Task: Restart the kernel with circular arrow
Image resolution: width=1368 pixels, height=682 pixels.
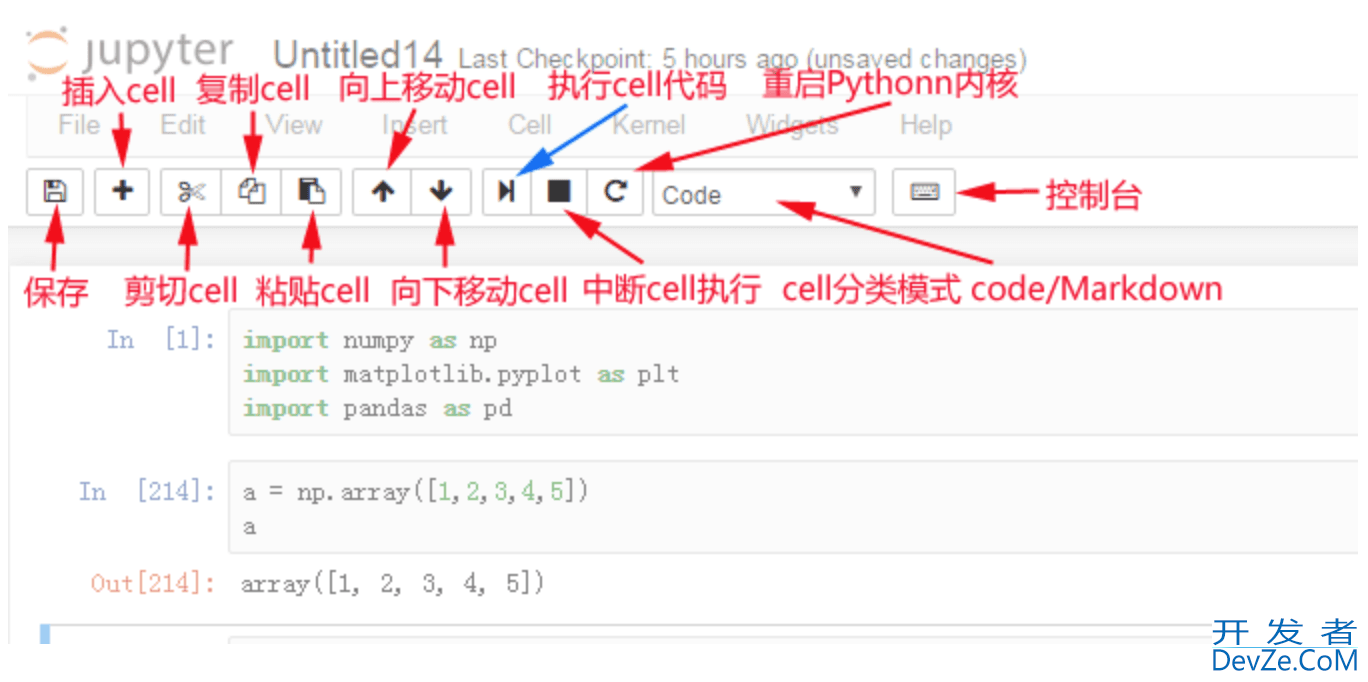Action: [615, 191]
